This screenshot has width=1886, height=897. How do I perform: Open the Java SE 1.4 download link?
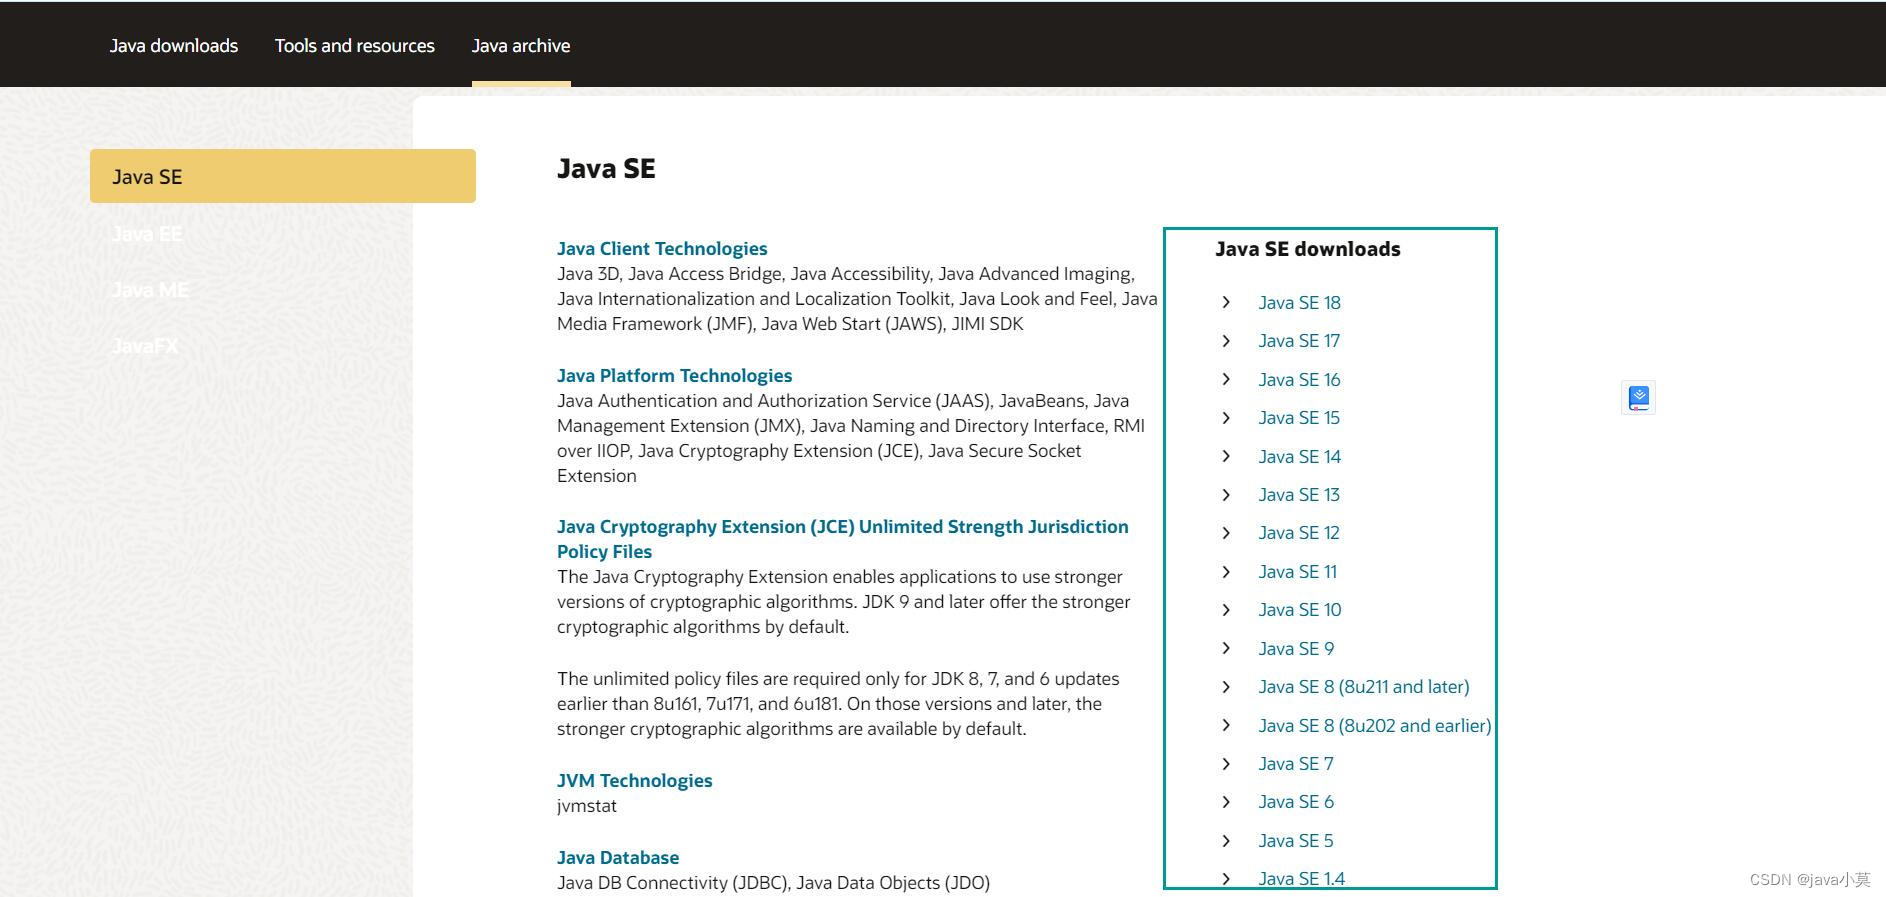coord(1301,879)
